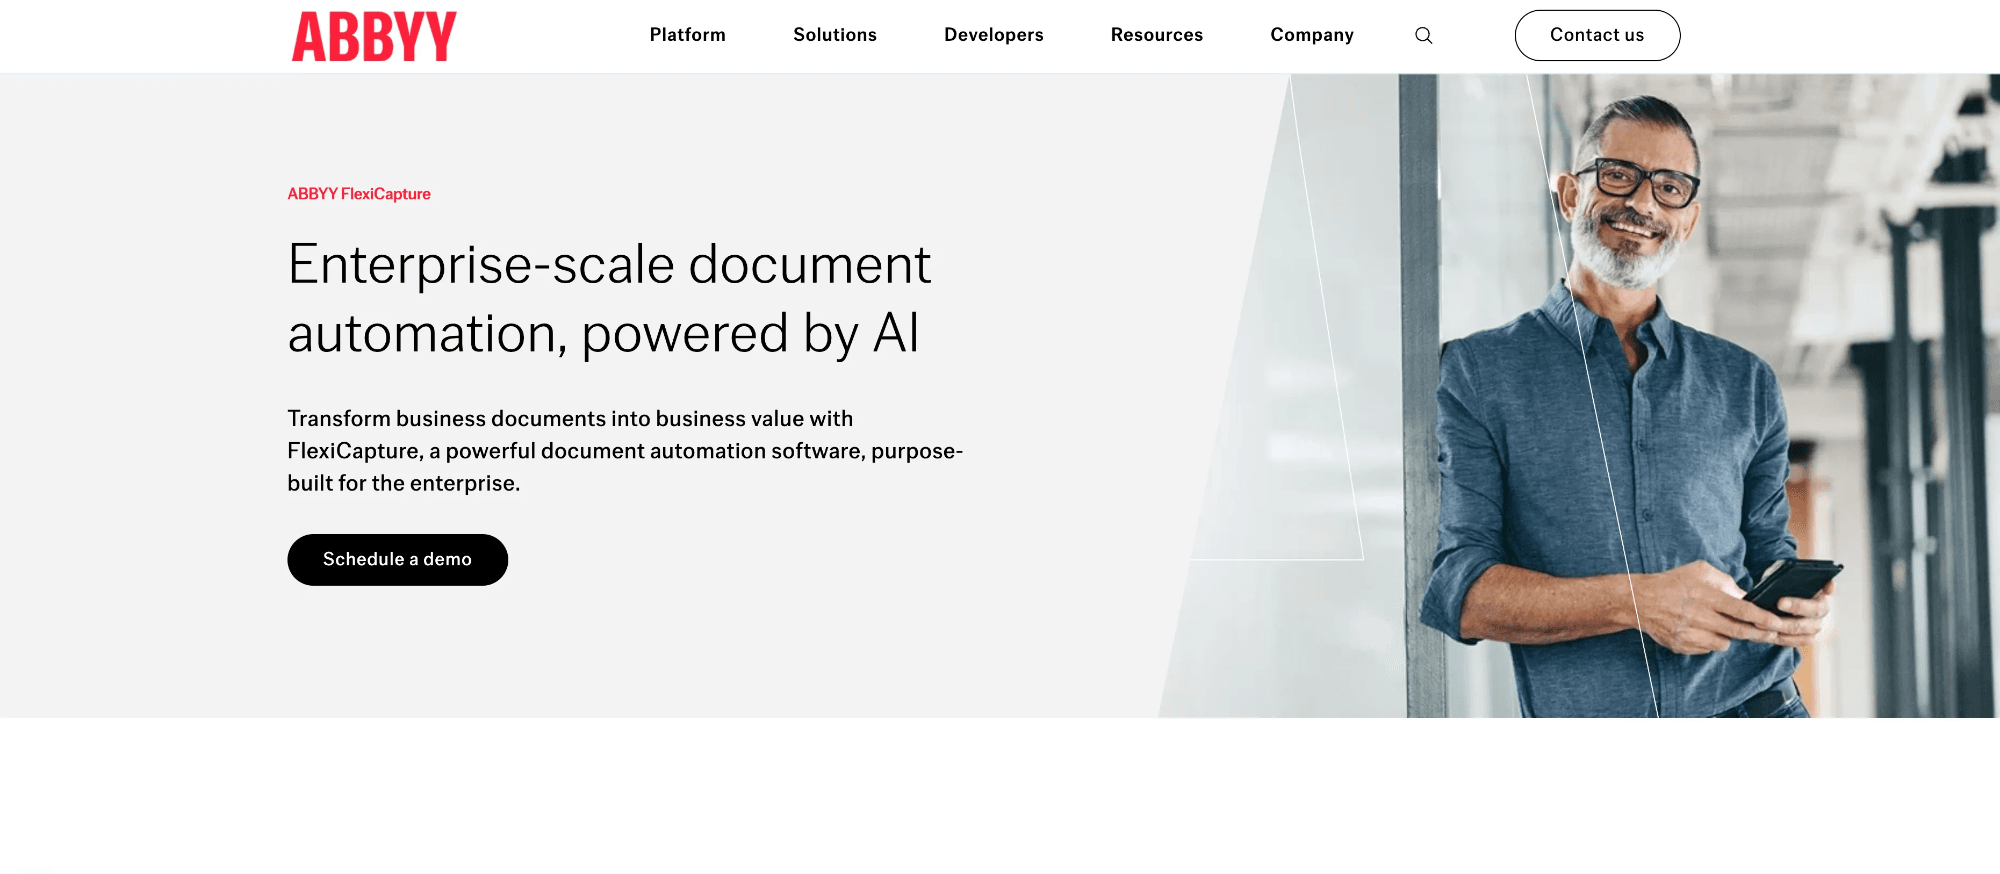Click the headline 'Enterprise-scale document automation, powered by AI'
The width and height of the screenshot is (2000, 874).
coord(610,299)
